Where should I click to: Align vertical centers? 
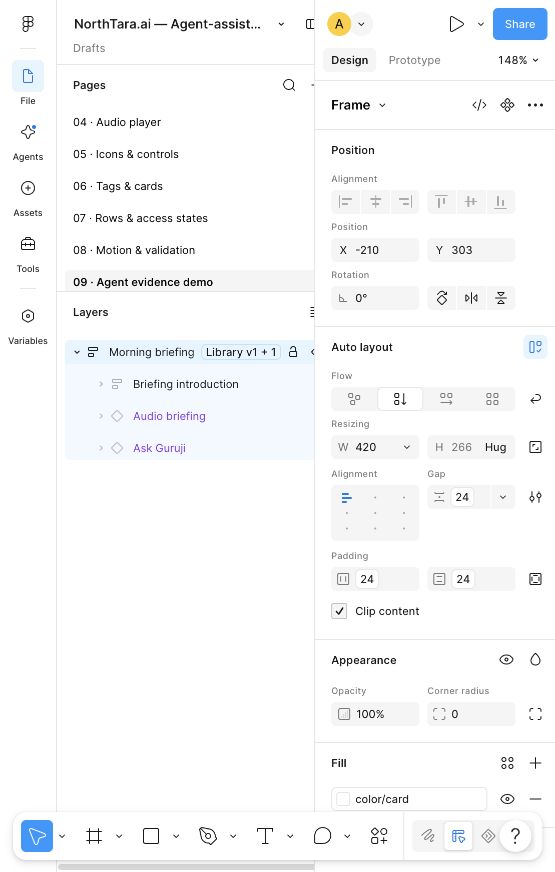(x=471, y=202)
